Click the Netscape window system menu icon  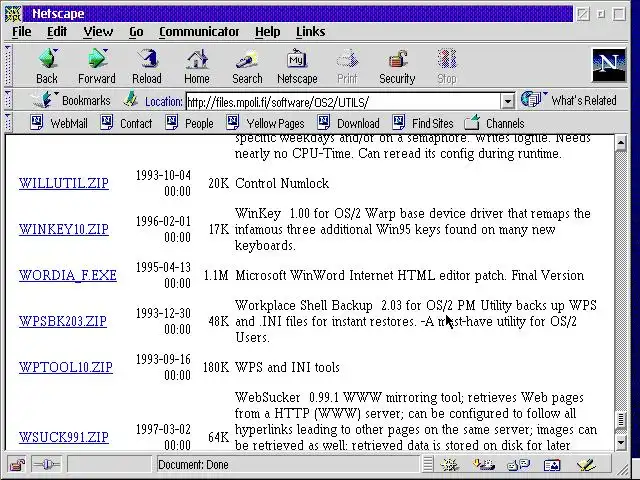coord(13,14)
